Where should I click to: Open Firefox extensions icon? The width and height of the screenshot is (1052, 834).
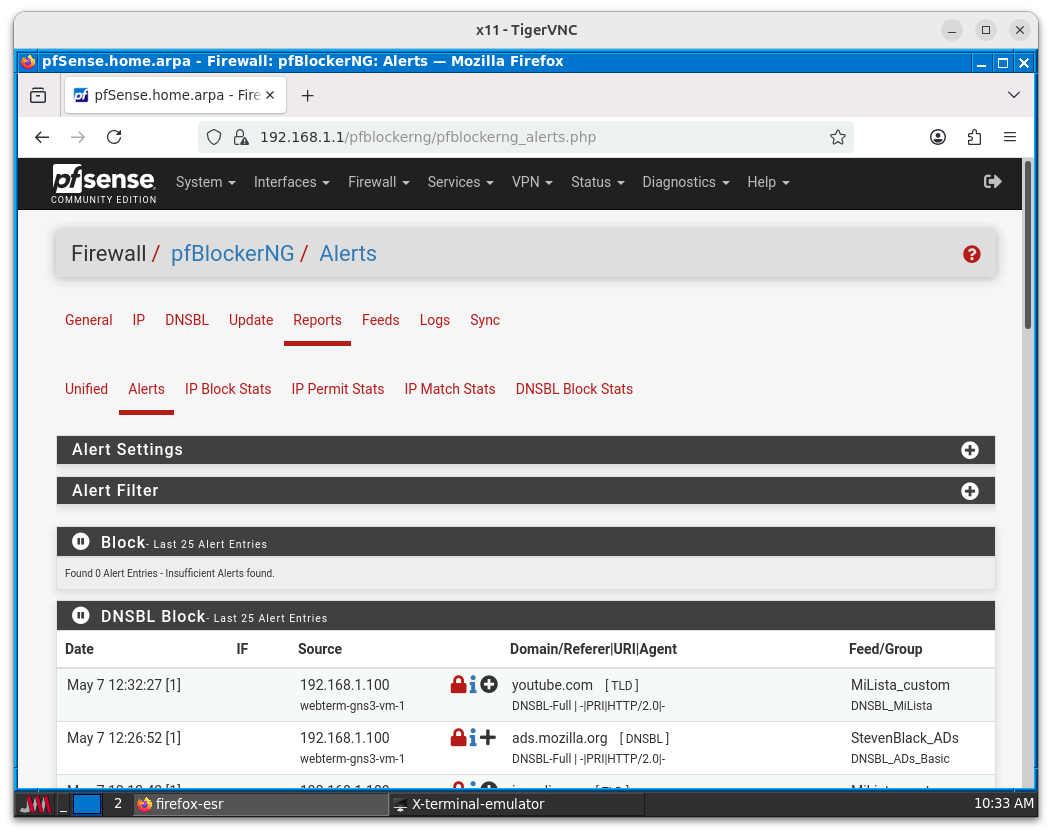(x=974, y=137)
